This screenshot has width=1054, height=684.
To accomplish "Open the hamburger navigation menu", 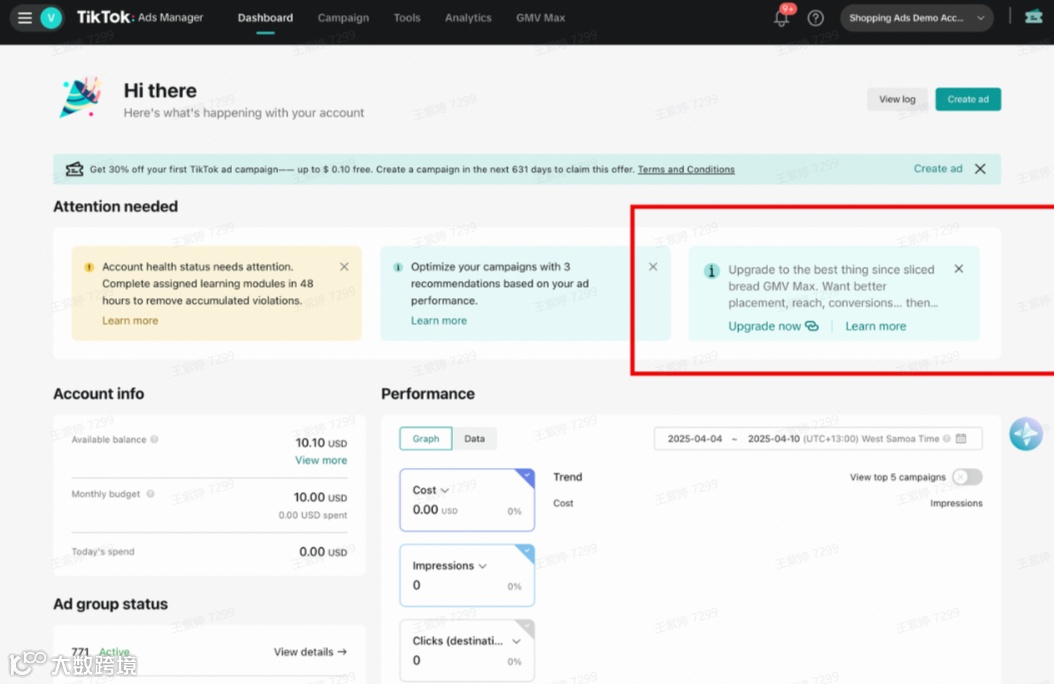I will [x=25, y=17].
